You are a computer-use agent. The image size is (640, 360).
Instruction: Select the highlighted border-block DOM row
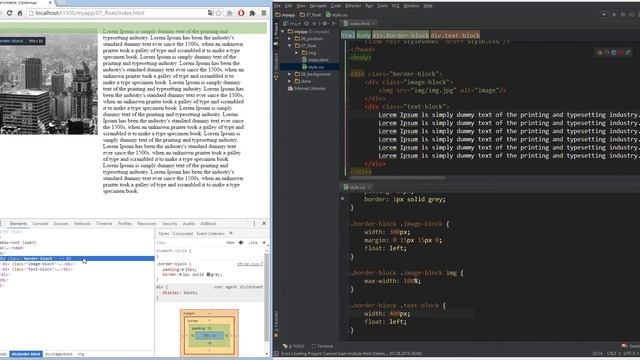click(77, 258)
